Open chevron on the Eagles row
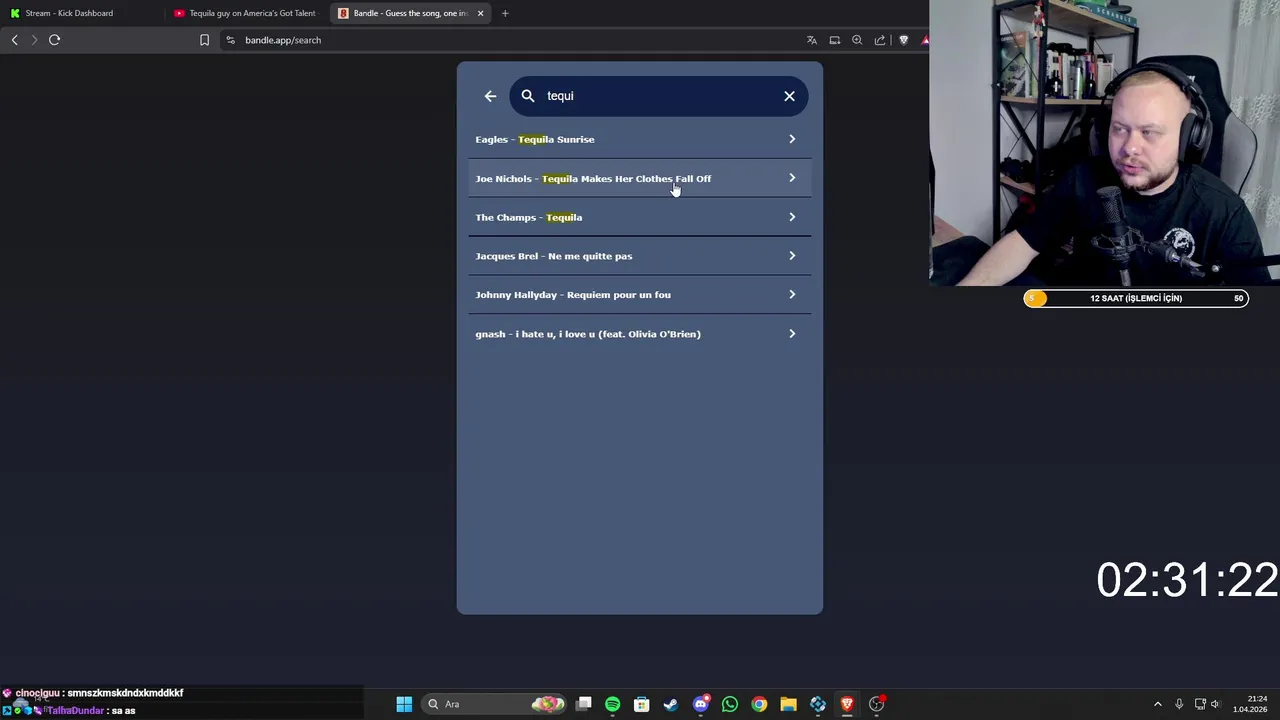 [792, 139]
